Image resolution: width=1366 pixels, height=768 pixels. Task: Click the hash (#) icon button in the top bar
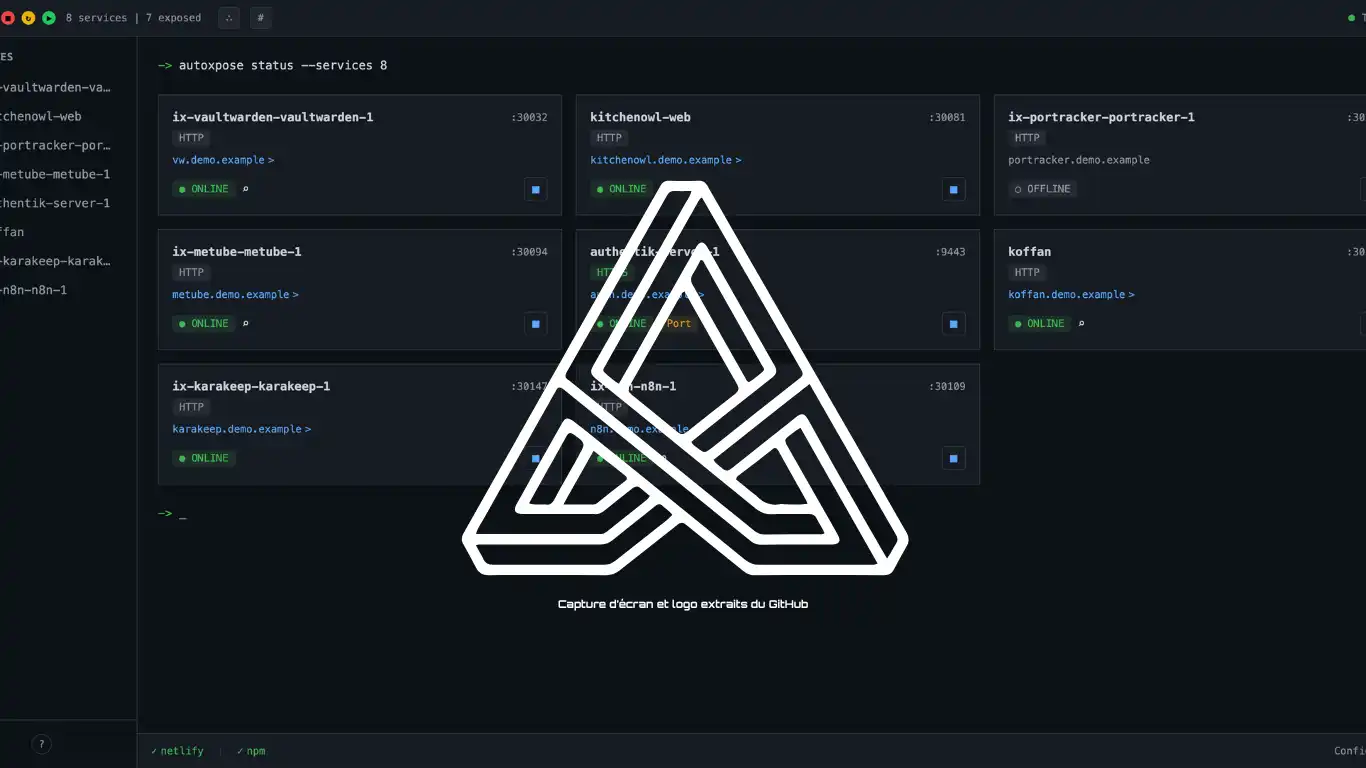[260, 18]
